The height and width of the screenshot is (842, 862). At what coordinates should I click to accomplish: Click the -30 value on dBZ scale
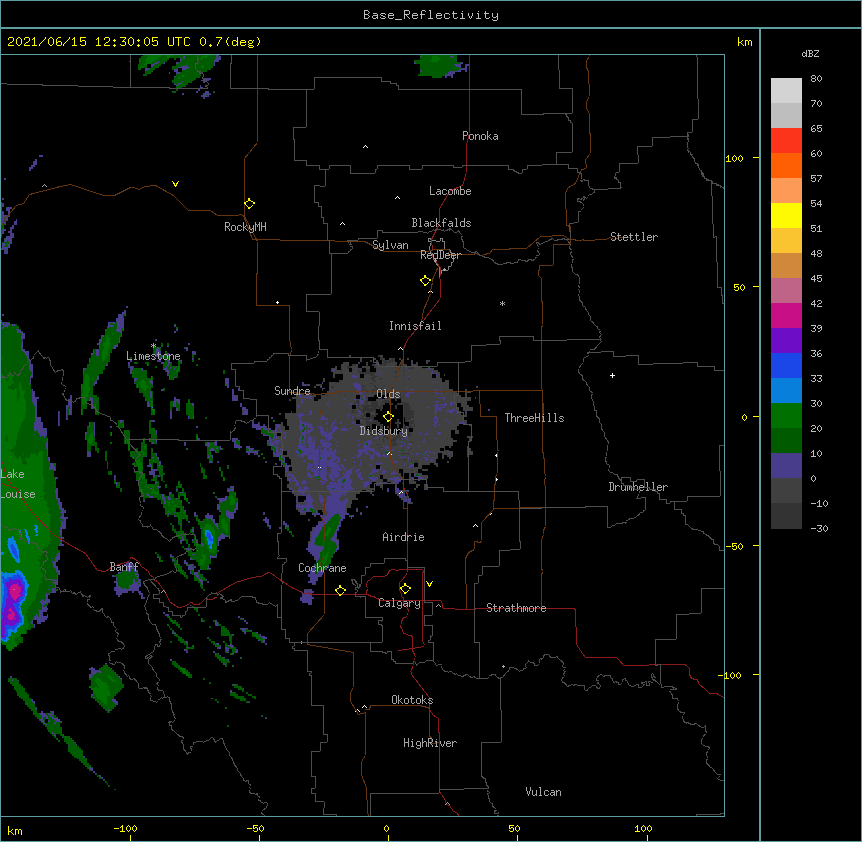coord(819,528)
